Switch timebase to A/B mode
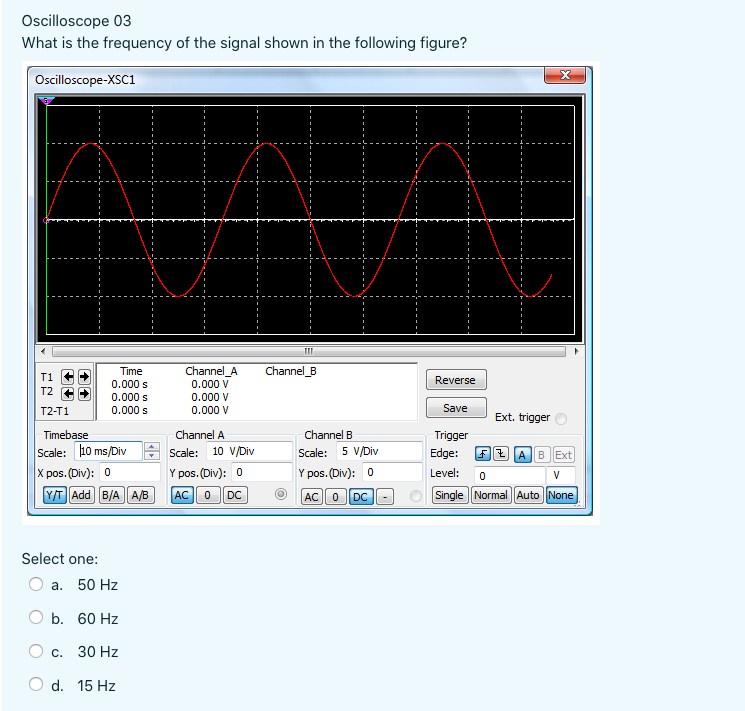745x711 pixels. pos(140,495)
